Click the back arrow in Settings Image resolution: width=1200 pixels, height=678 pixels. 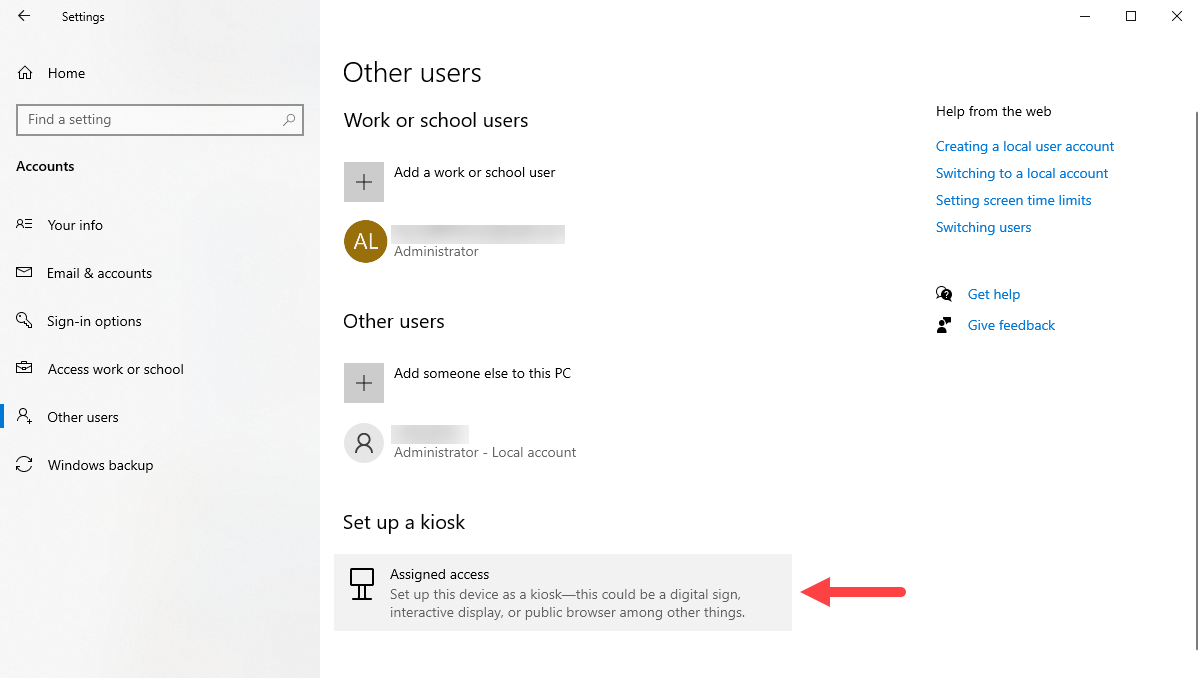24,16
